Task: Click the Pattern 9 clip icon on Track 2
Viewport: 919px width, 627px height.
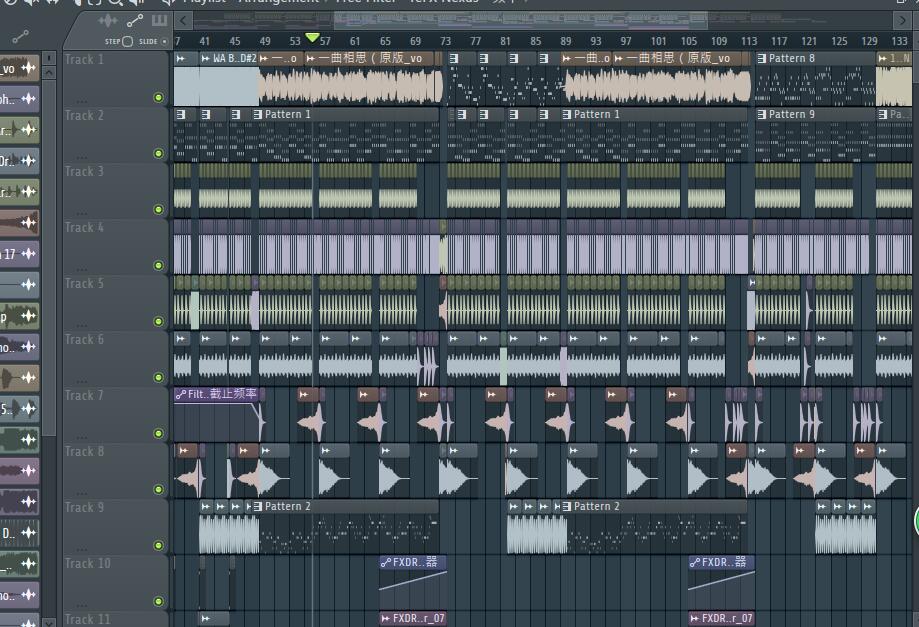Action: (x=761, y=115)
